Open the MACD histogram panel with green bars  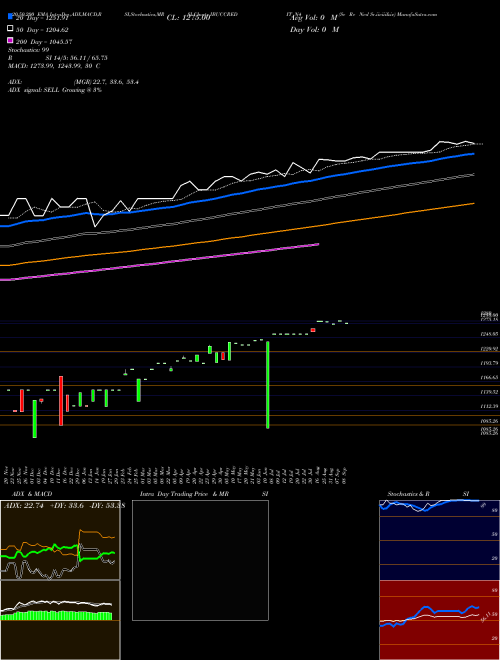(x=60, y=620)
